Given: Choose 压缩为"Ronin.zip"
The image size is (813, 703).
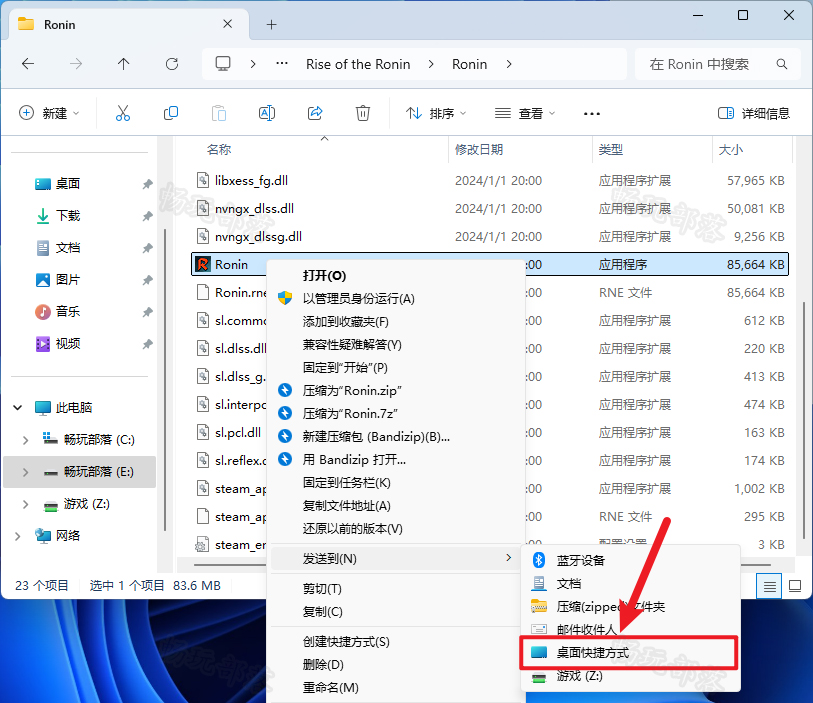Looking at the screenshot, I should tap(395, 390).
